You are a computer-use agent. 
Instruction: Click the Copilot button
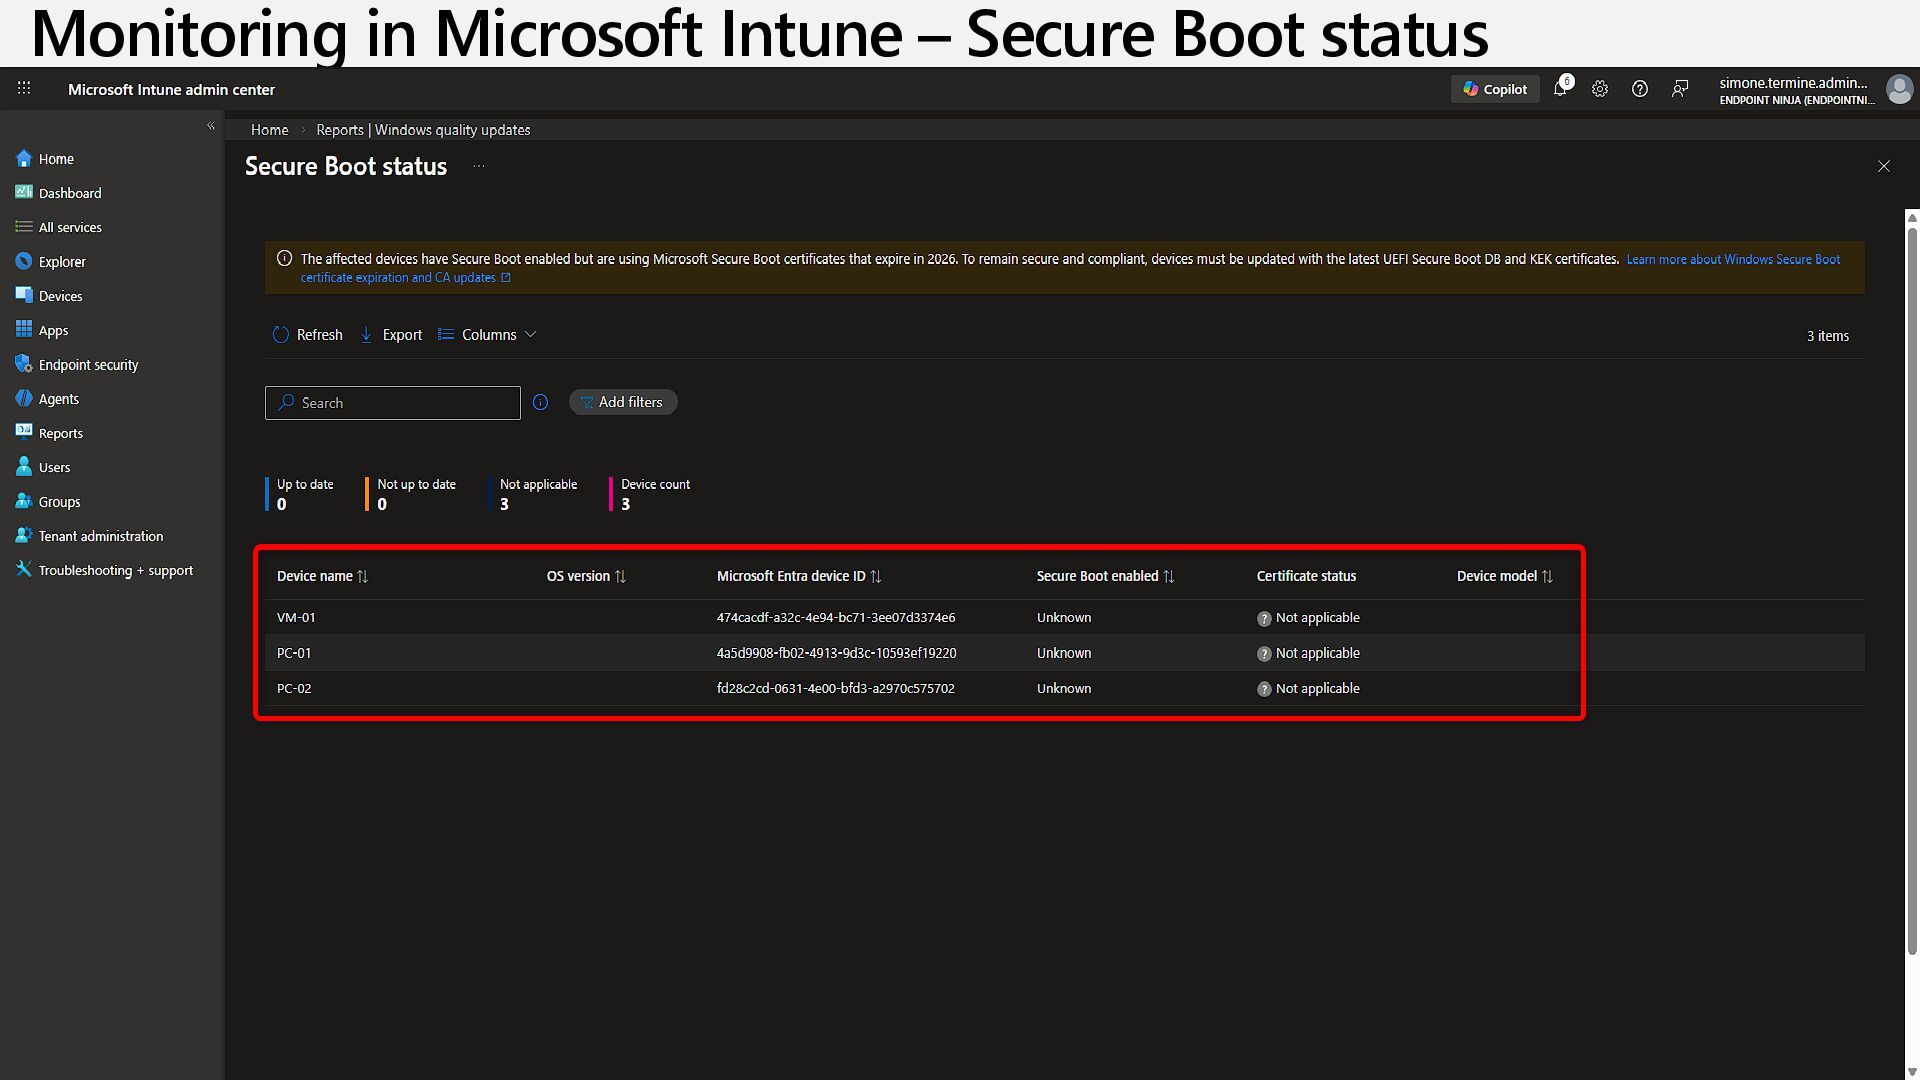click(x=1495, y=89)
